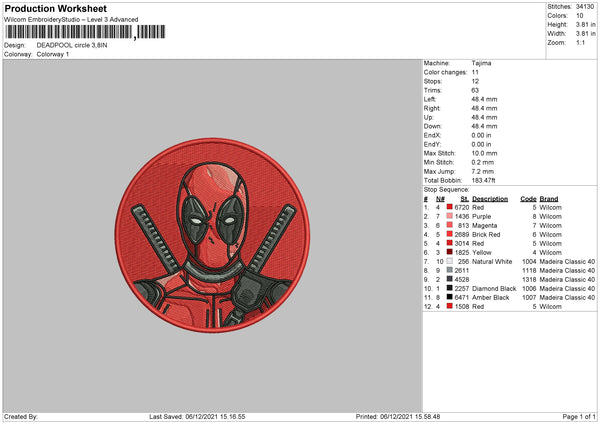Screen dimensions: 600x424
Task: Click the Stop Sequence heading
Action: tap(446, 190)
